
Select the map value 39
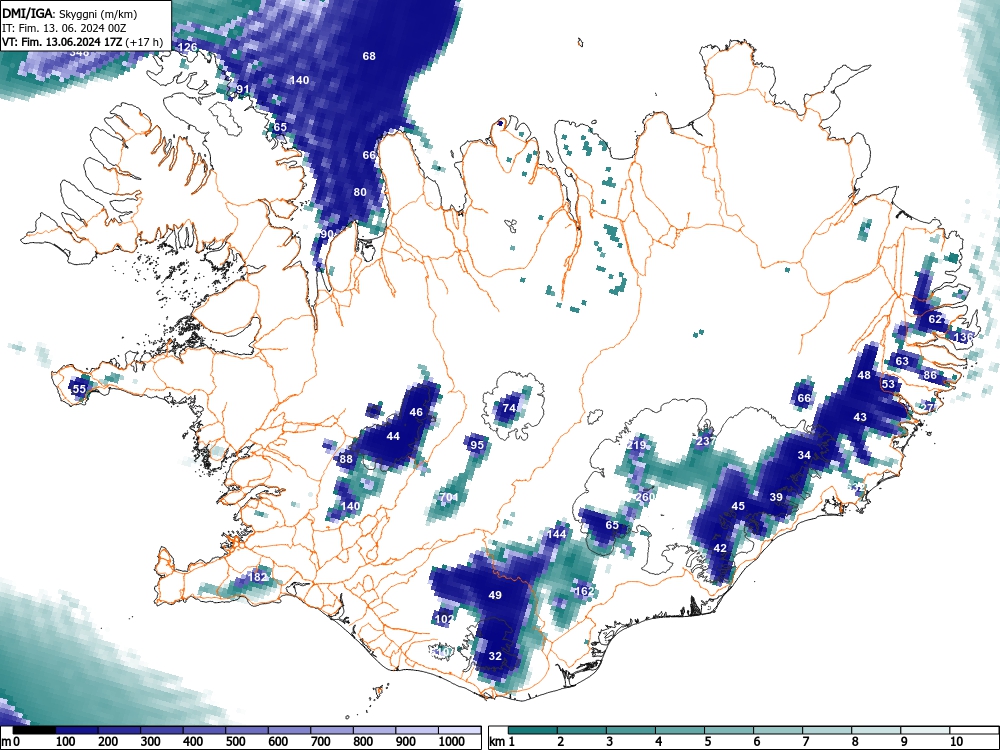tap(776, 497)
